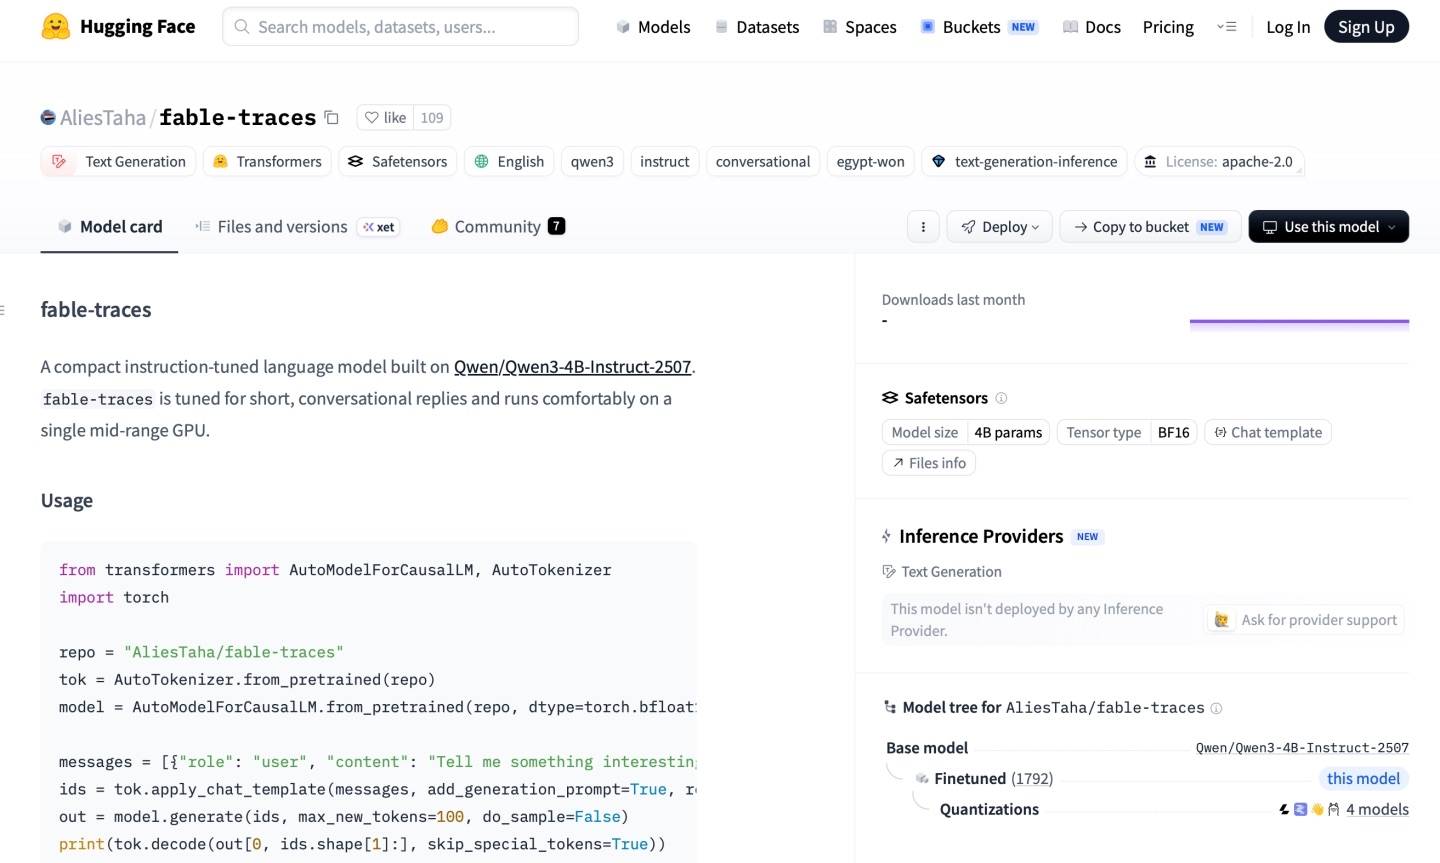Viewport: 1440px width, 863px height.
Task: Copy the model name fable-traces
Action: click(x=332, y=118)
